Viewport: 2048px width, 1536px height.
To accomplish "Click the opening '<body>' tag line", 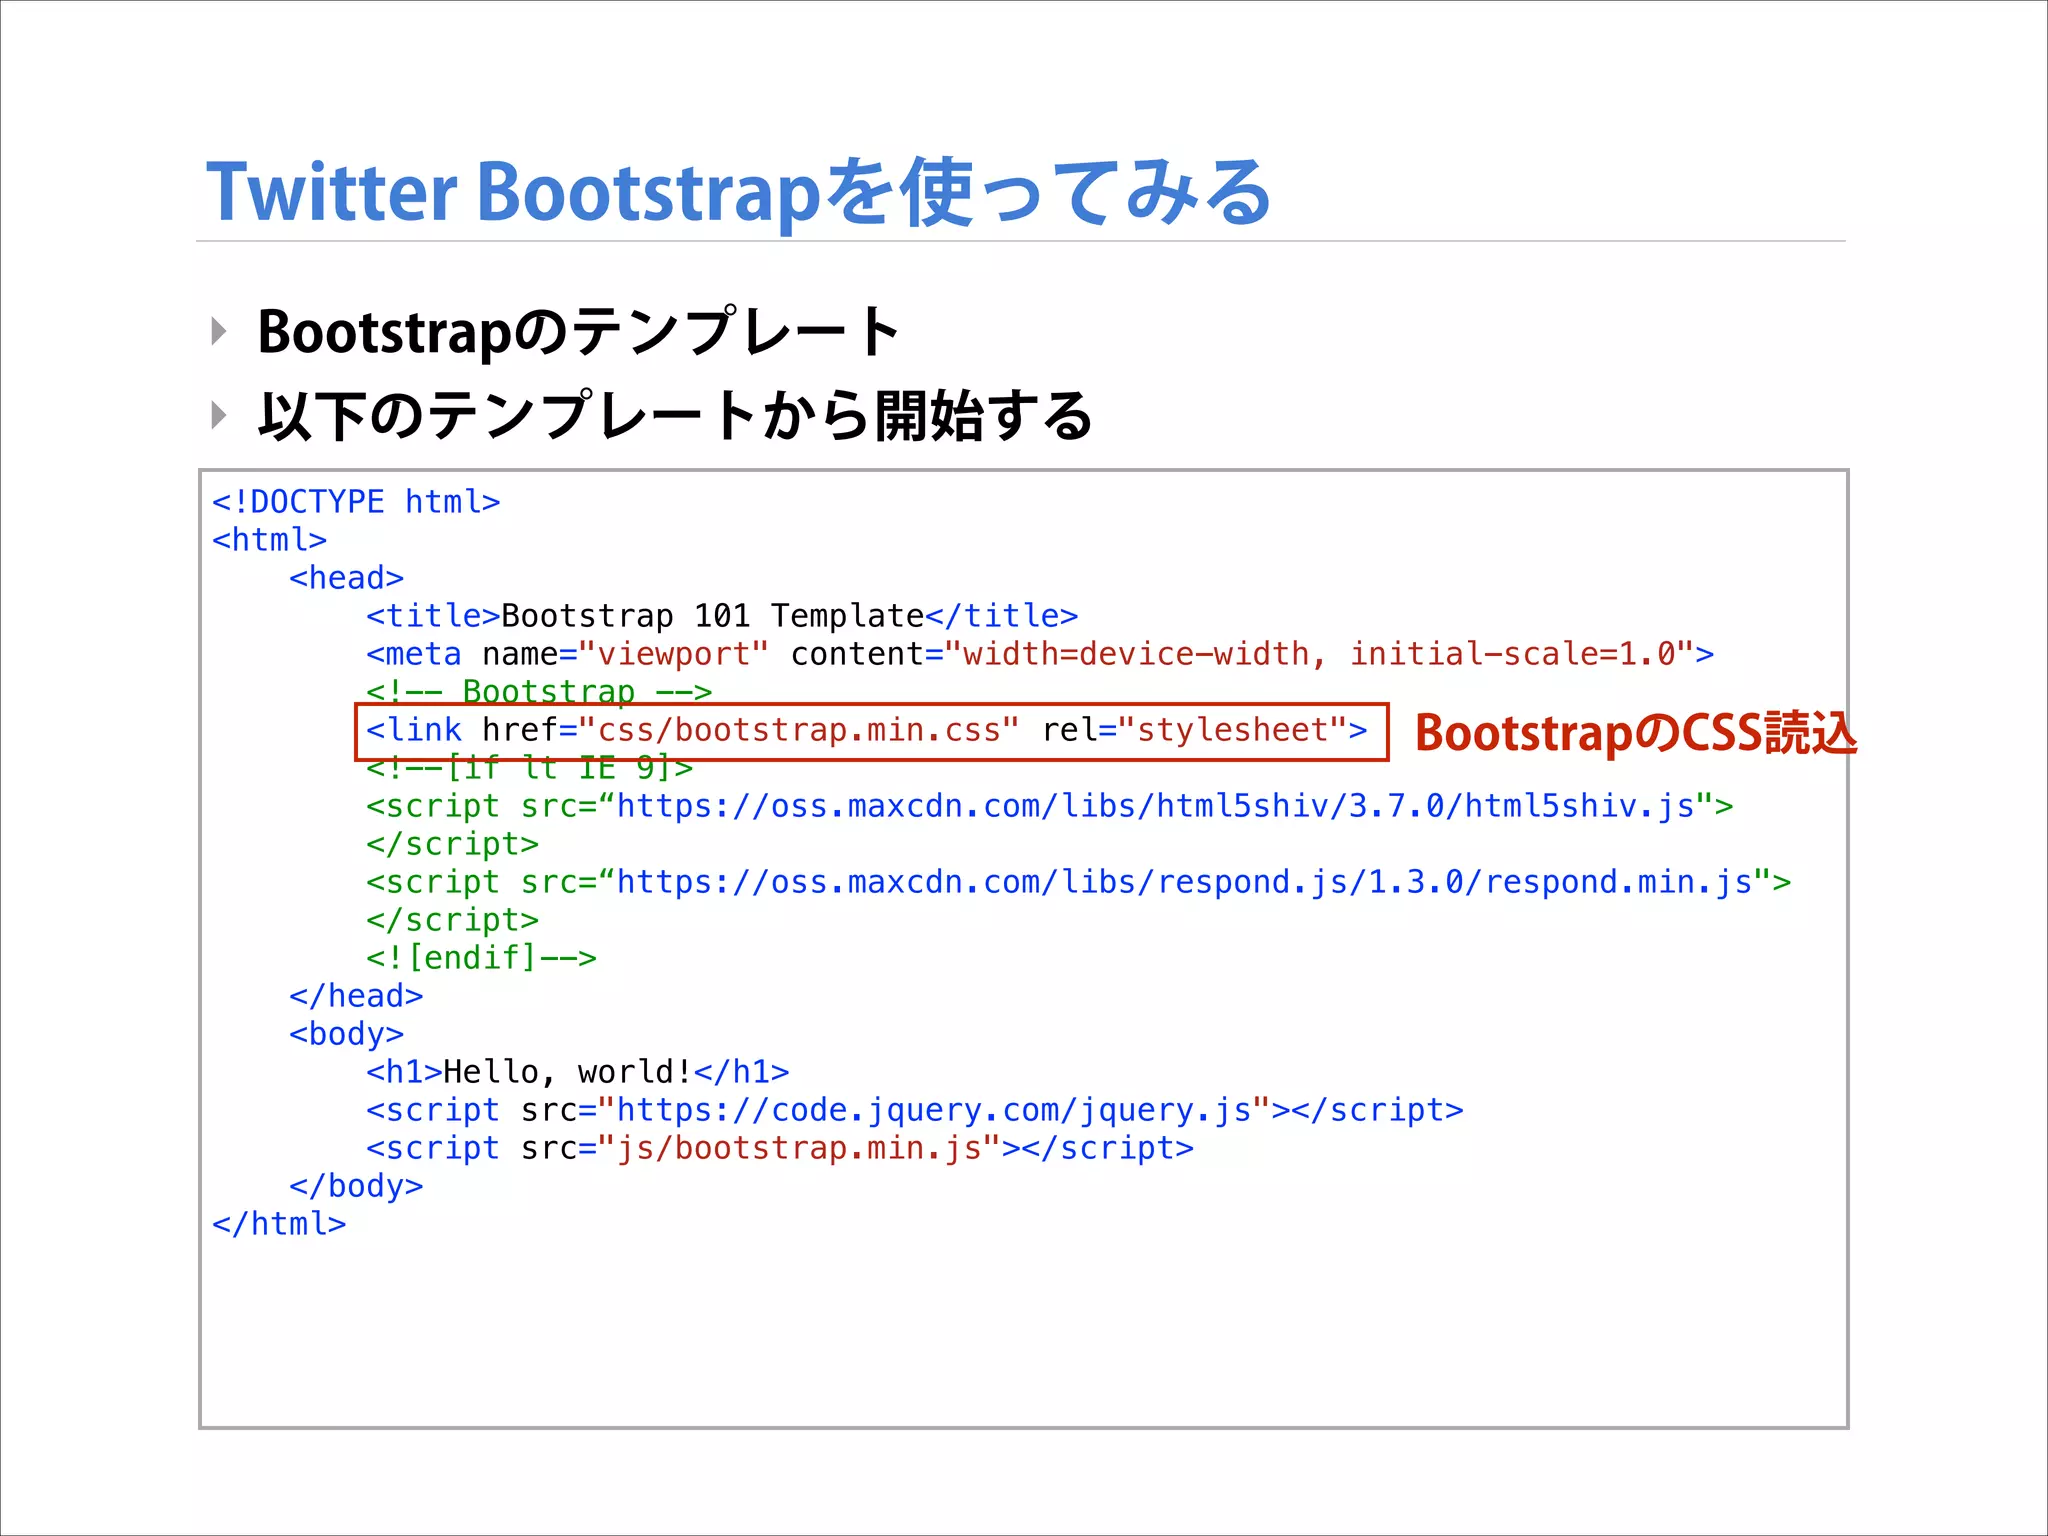I will pyautogui.click(x=346, y=1034).
